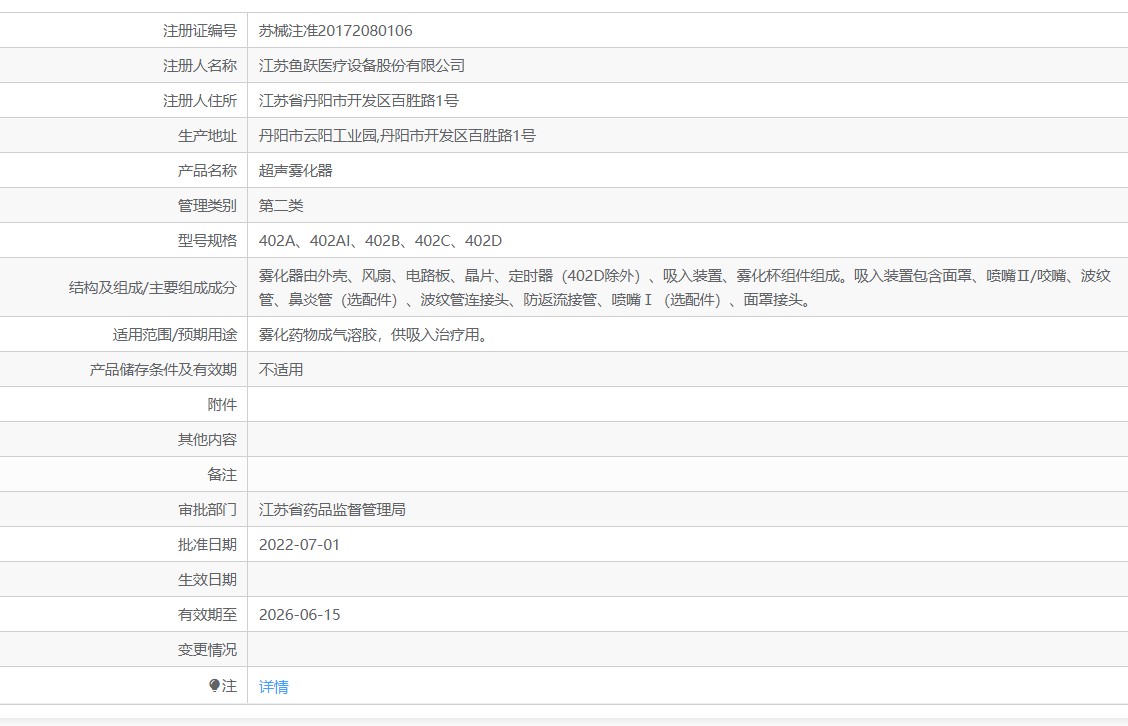
Task: Click the 变更情况 label
Action: coord(207,650)
